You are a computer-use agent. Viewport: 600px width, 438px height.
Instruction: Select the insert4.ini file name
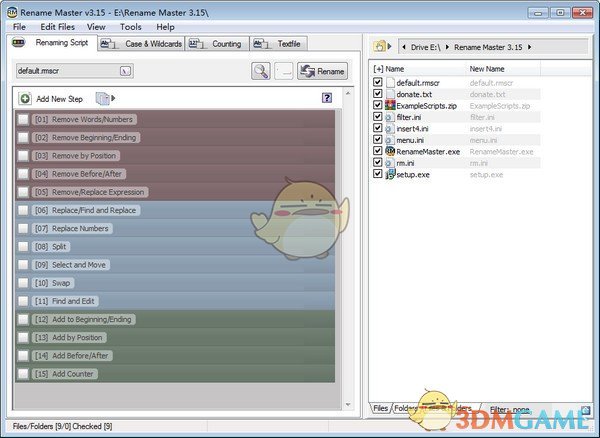tap(412, 129)
